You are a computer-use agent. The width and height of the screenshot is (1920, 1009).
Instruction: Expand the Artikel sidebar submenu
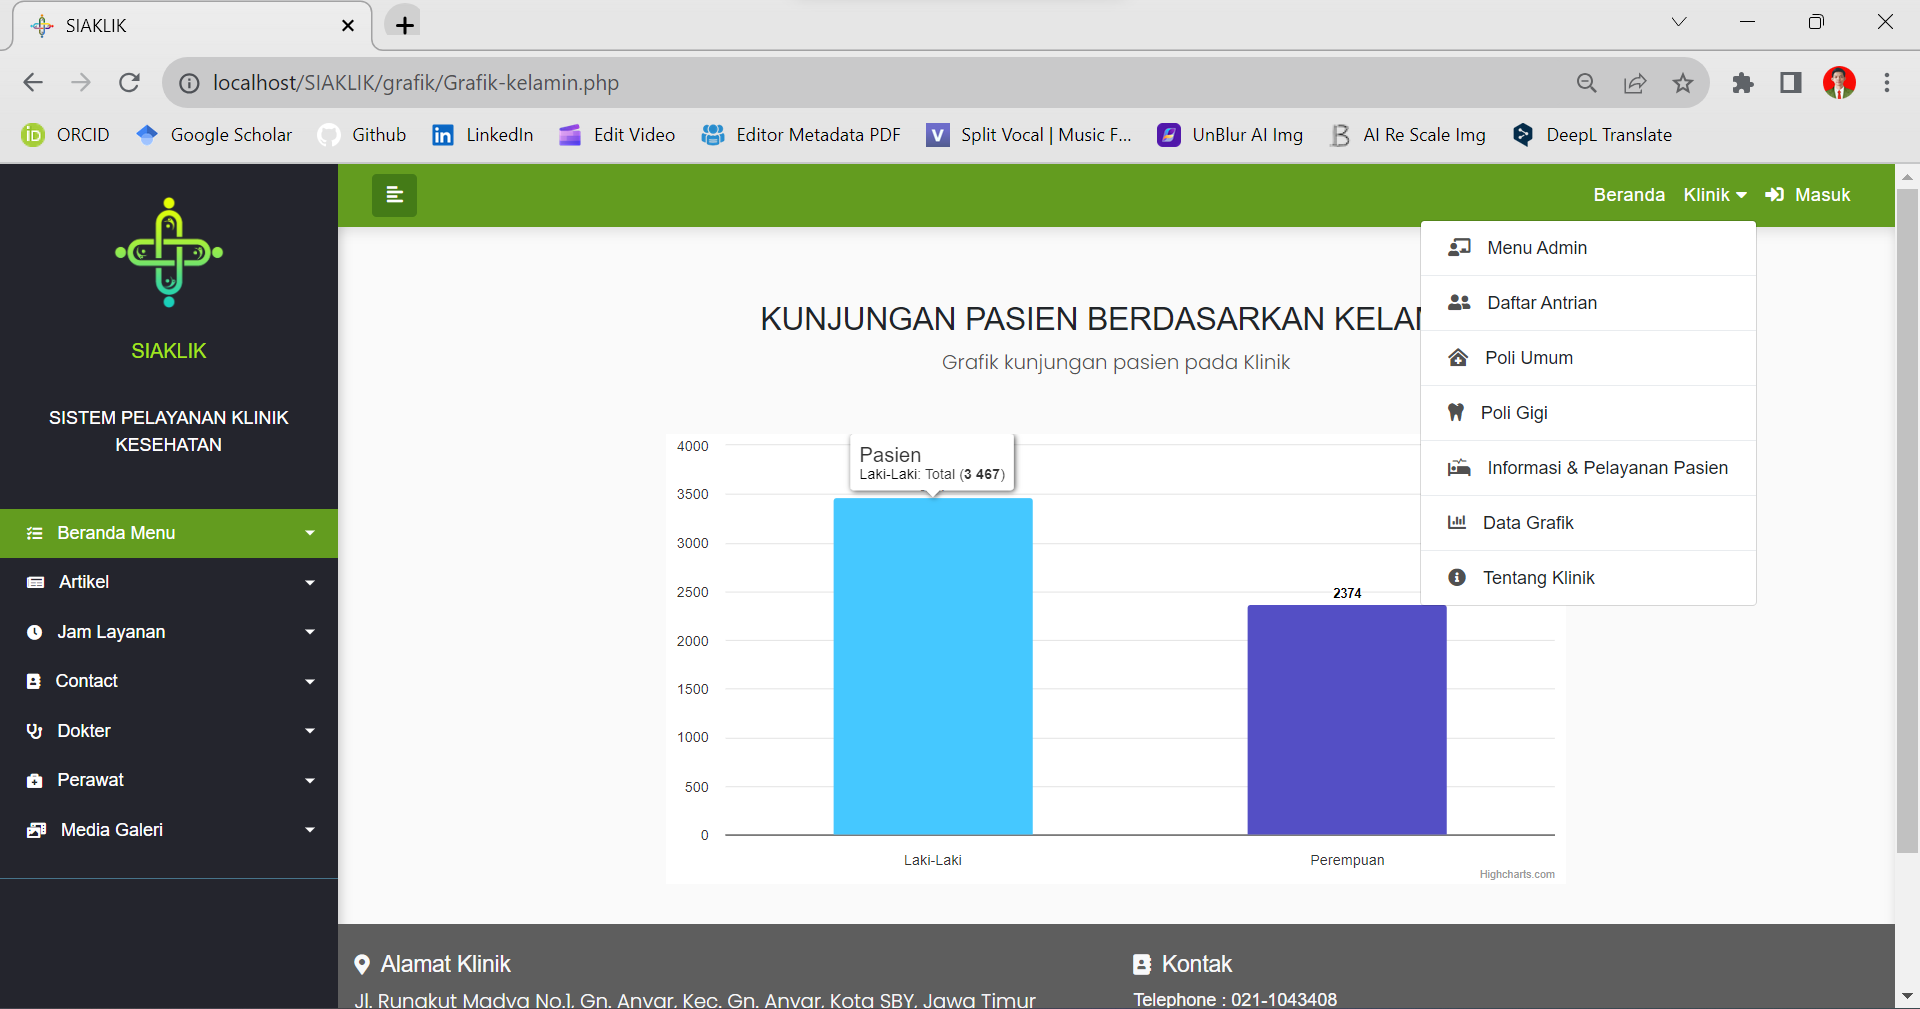point(169,582)
